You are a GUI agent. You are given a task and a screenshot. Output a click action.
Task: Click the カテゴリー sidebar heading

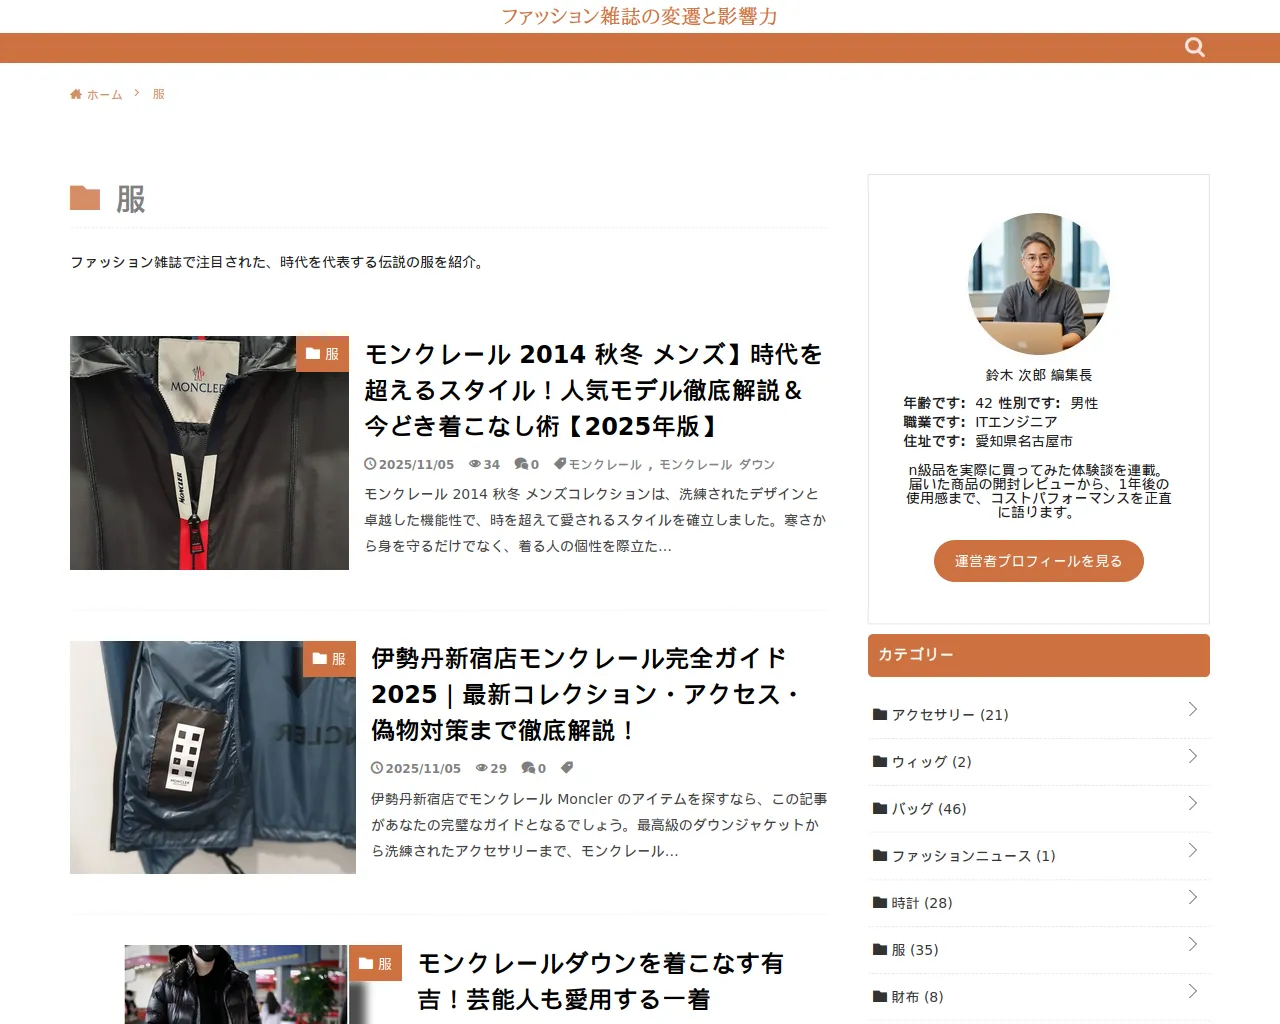click(1039, 655)
